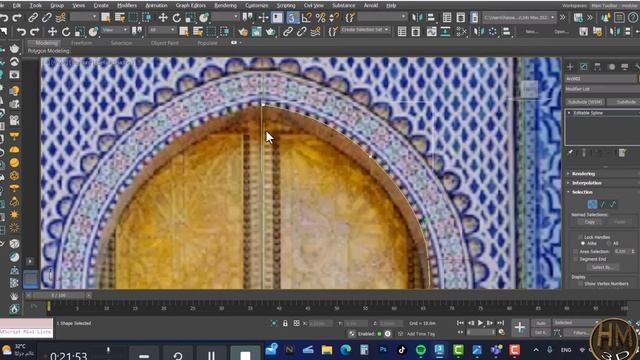640x360 pixels.
Task: Toggle Auto key mode
Action: [x=541, y=323]
